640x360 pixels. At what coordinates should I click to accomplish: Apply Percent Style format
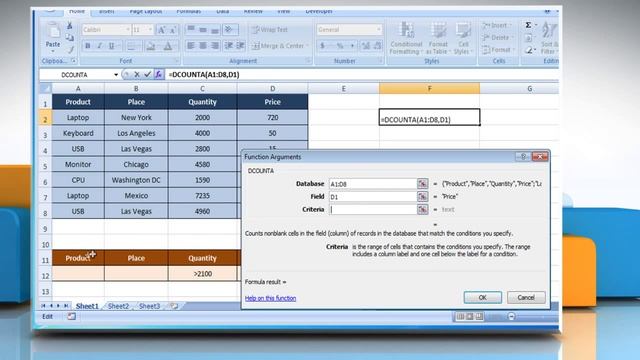click(x=340, y=46)
